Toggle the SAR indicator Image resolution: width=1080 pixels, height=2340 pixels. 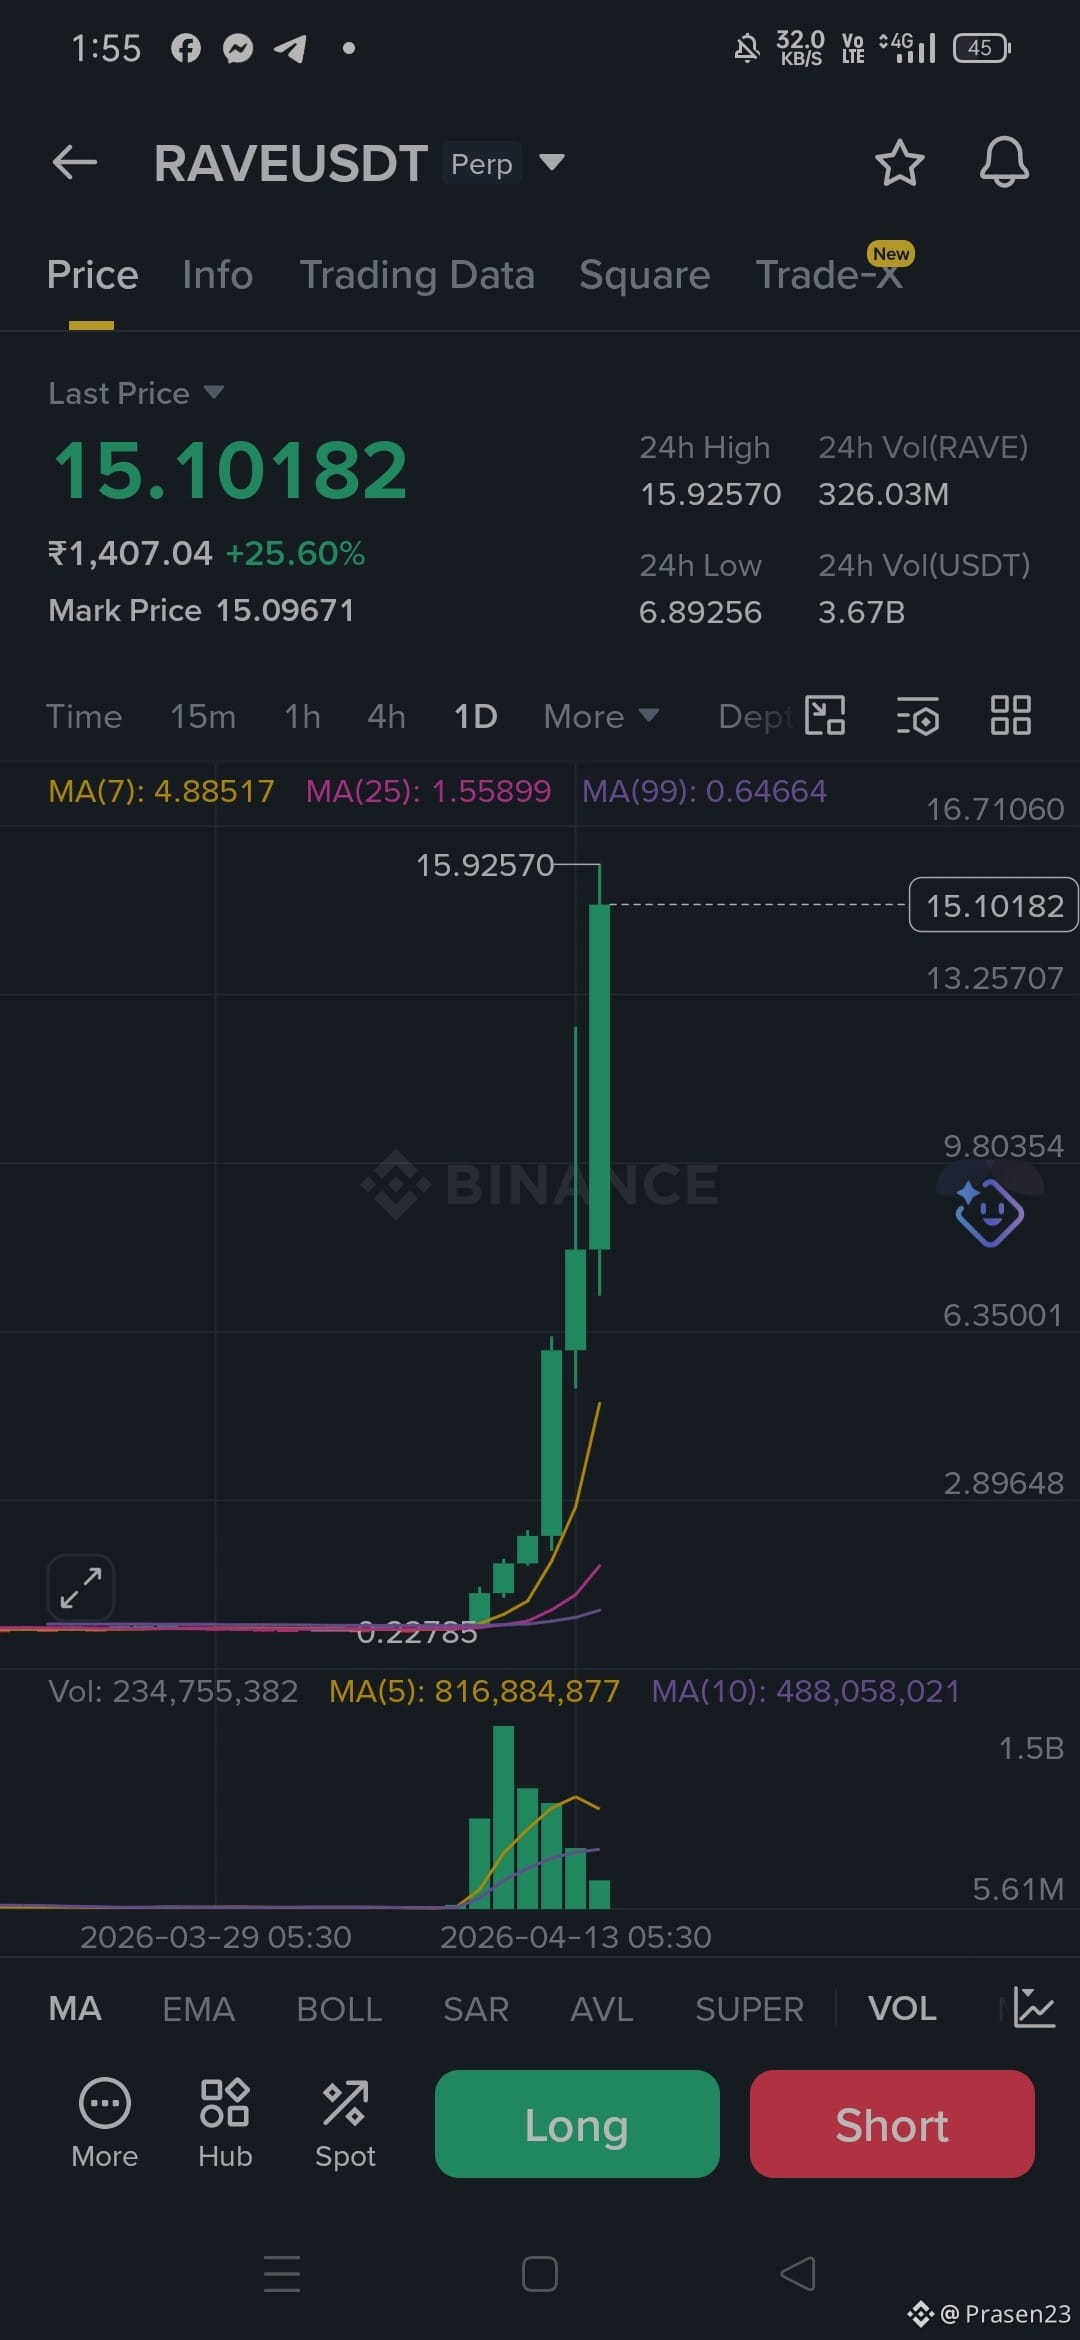476,2008
